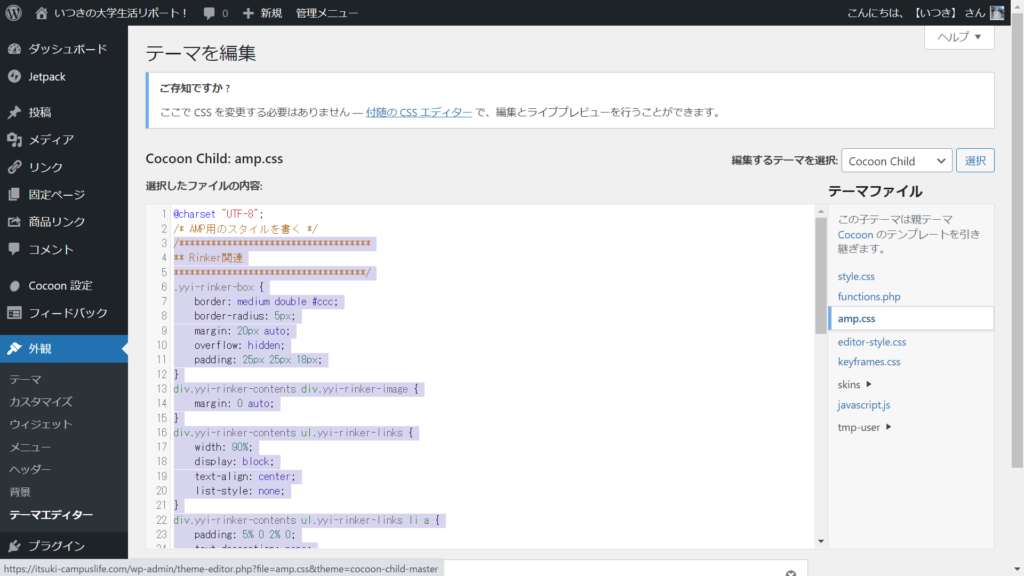Open functions.php from theme files
This screenshot has height=576, width=1024.
(x=869, y=296)
